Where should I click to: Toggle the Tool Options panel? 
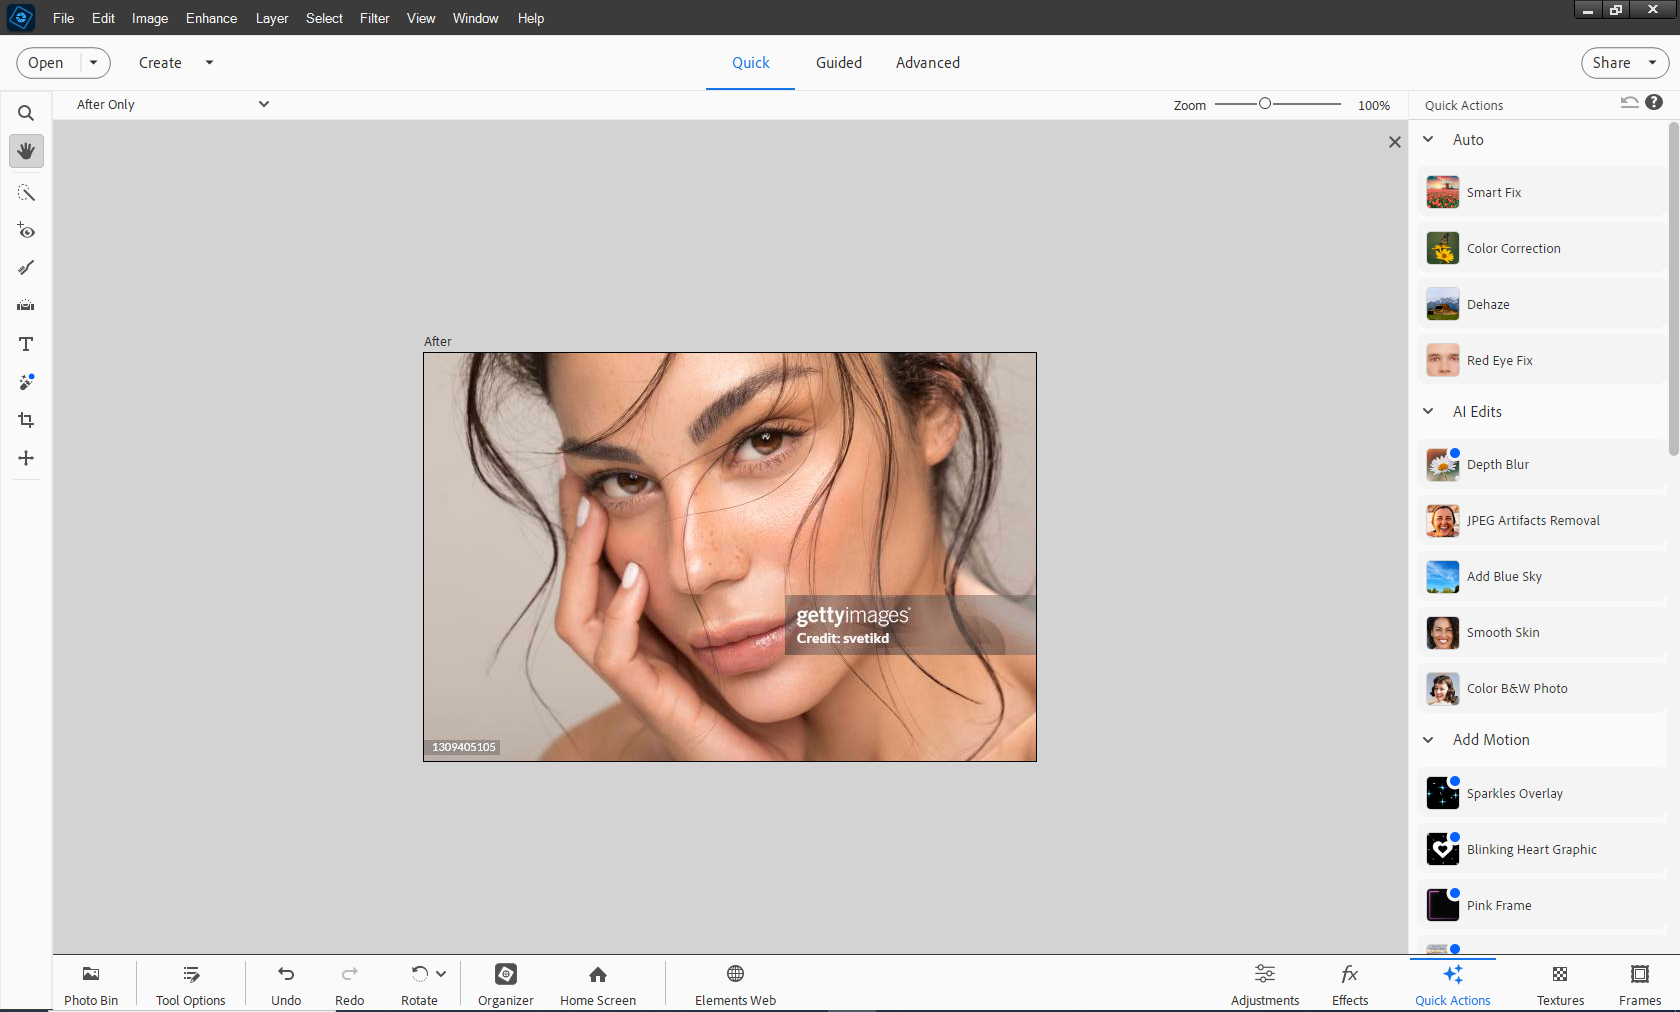[191, 984]
